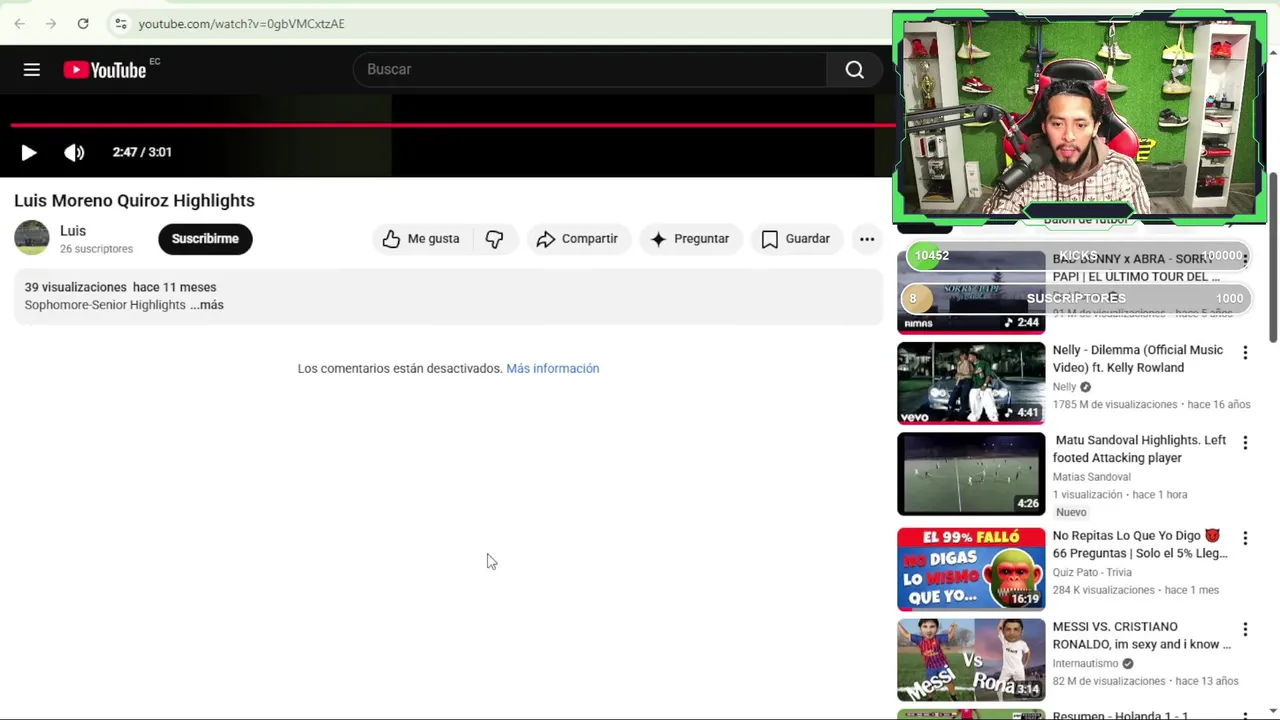Screen dimensions: 1280x720
Task: Open options menu for Nelly Dilemma video
Action: [x=1245, y=353]
